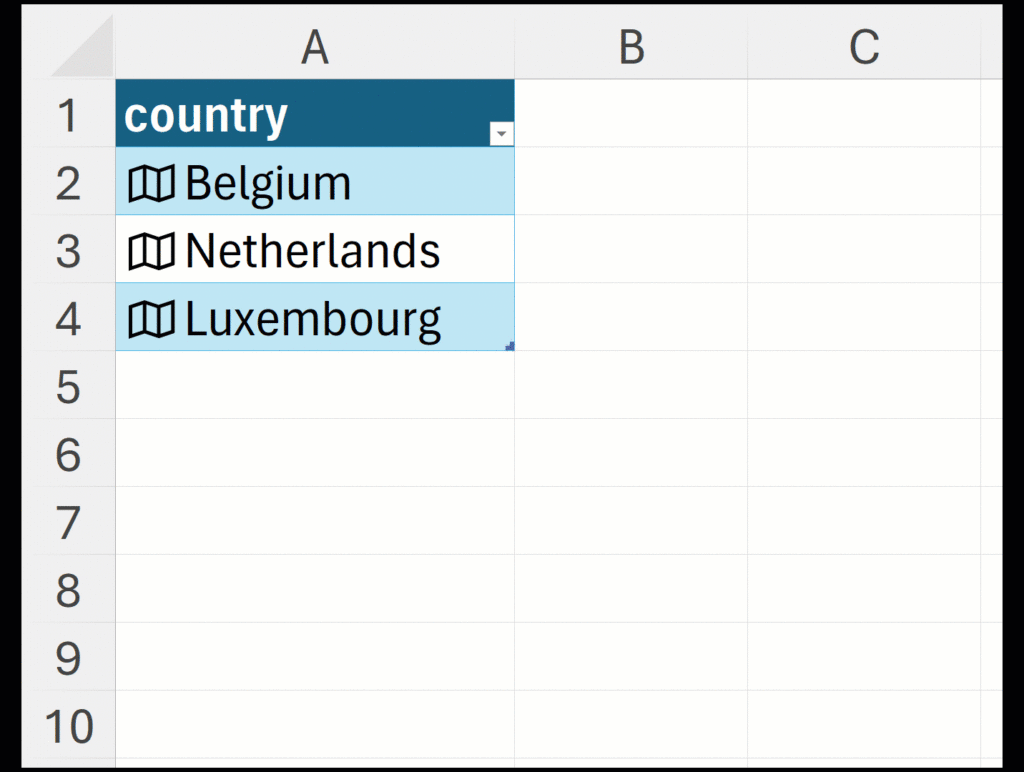Click the table resize handle corner
Image resolution: width=1024 pixels, height=772 pixels.
pos(510,346)
